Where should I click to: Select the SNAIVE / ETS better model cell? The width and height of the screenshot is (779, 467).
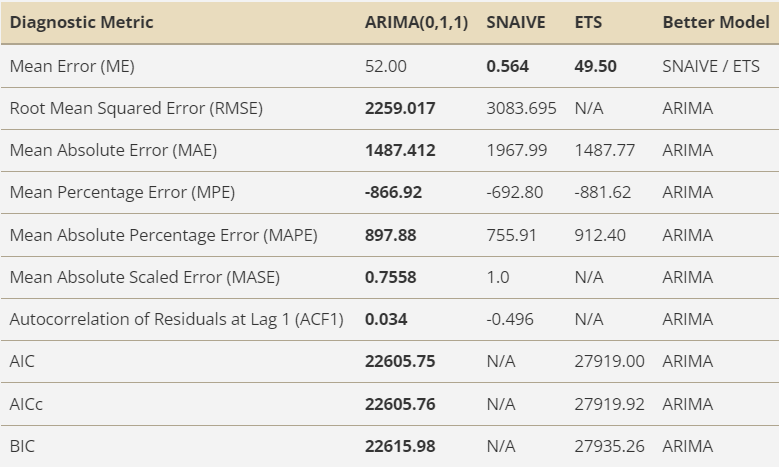click(x=711, y=67)
